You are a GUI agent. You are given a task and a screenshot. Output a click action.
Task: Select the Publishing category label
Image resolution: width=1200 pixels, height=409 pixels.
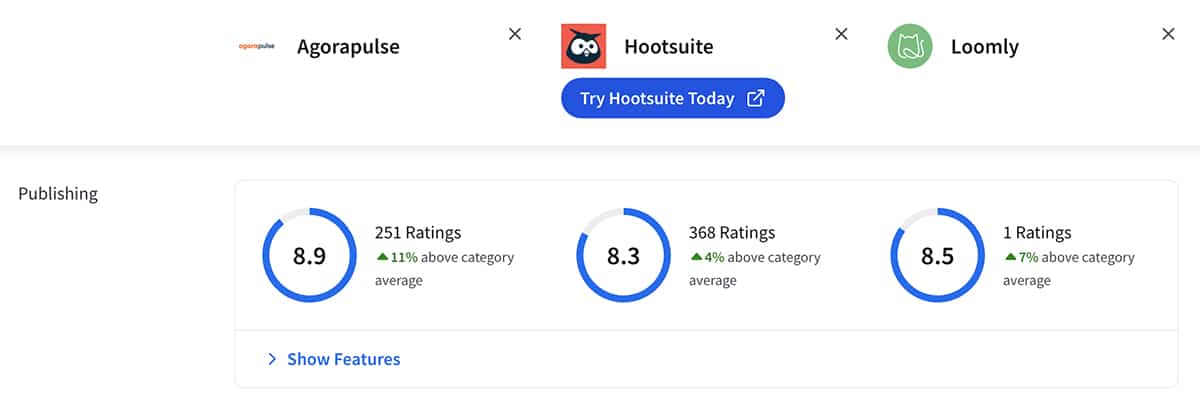click(58, 193)
